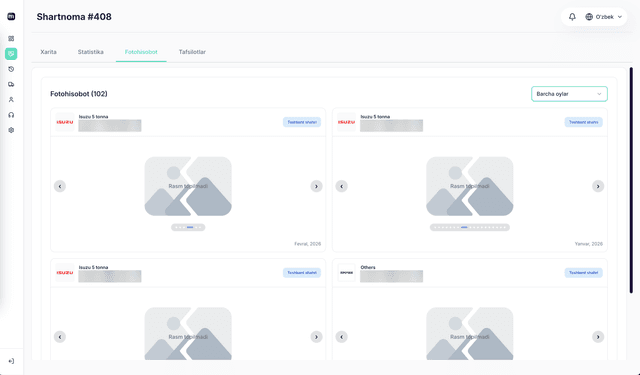The width and height of the screenshot is (640, 375).
Task: Click the Yanvar, 2026 date label
Action: pyautogui.click(x=589, y=244)
